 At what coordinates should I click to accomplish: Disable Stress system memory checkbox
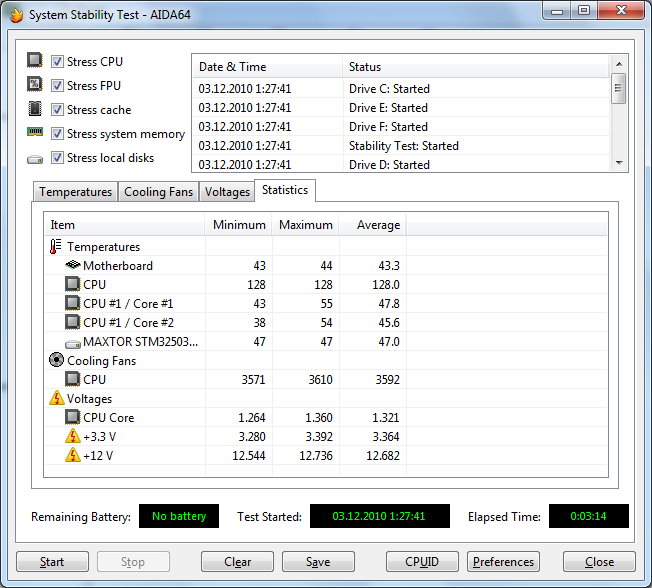[x=57, y=134]
